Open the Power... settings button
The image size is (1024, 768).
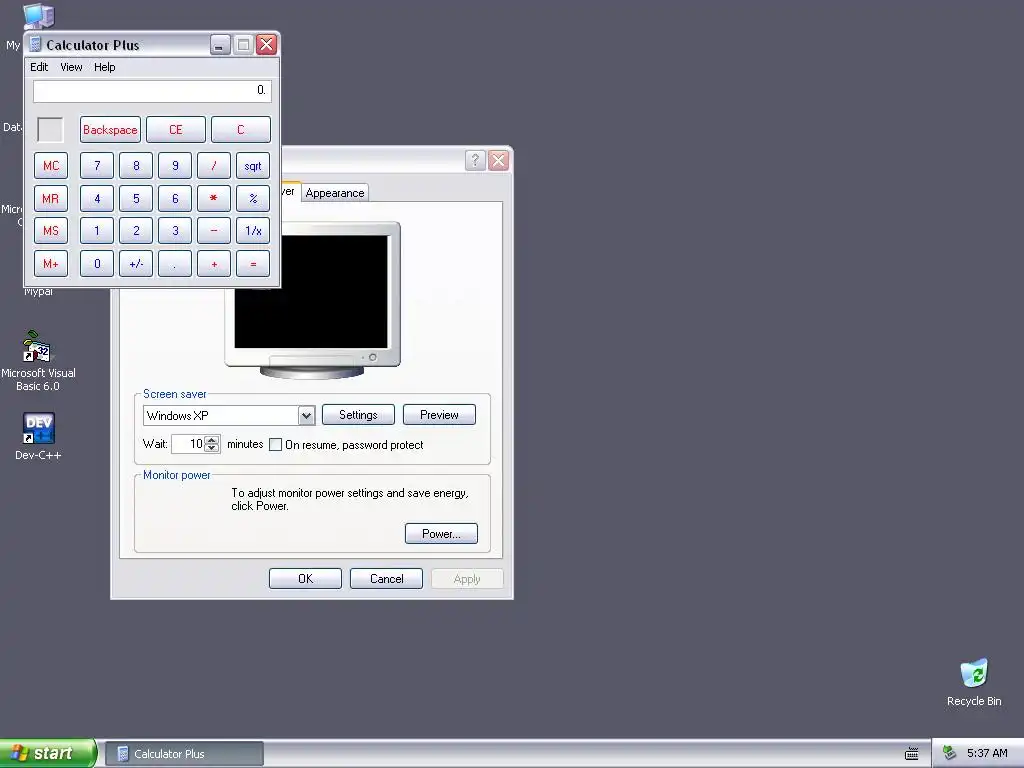[441, 534]
